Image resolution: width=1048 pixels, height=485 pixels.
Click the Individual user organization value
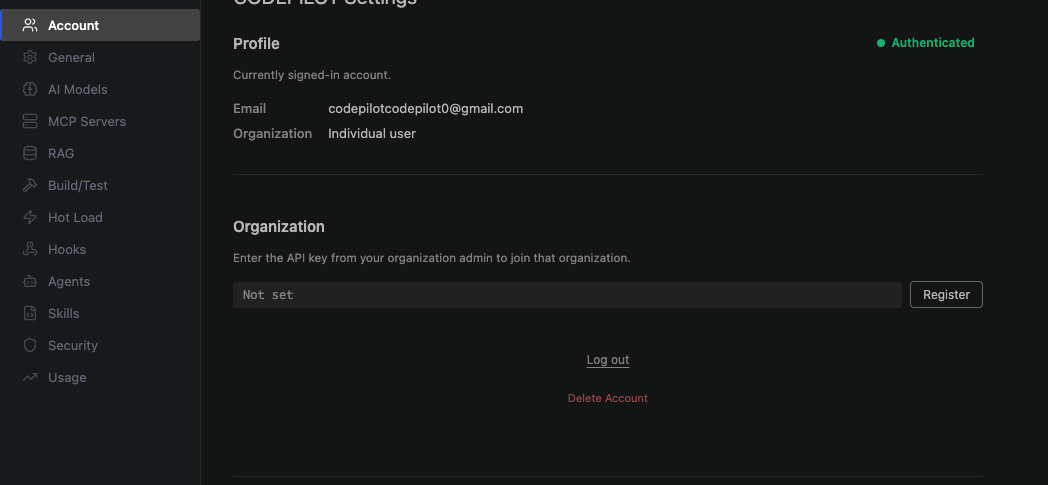[x=372, y=134]
